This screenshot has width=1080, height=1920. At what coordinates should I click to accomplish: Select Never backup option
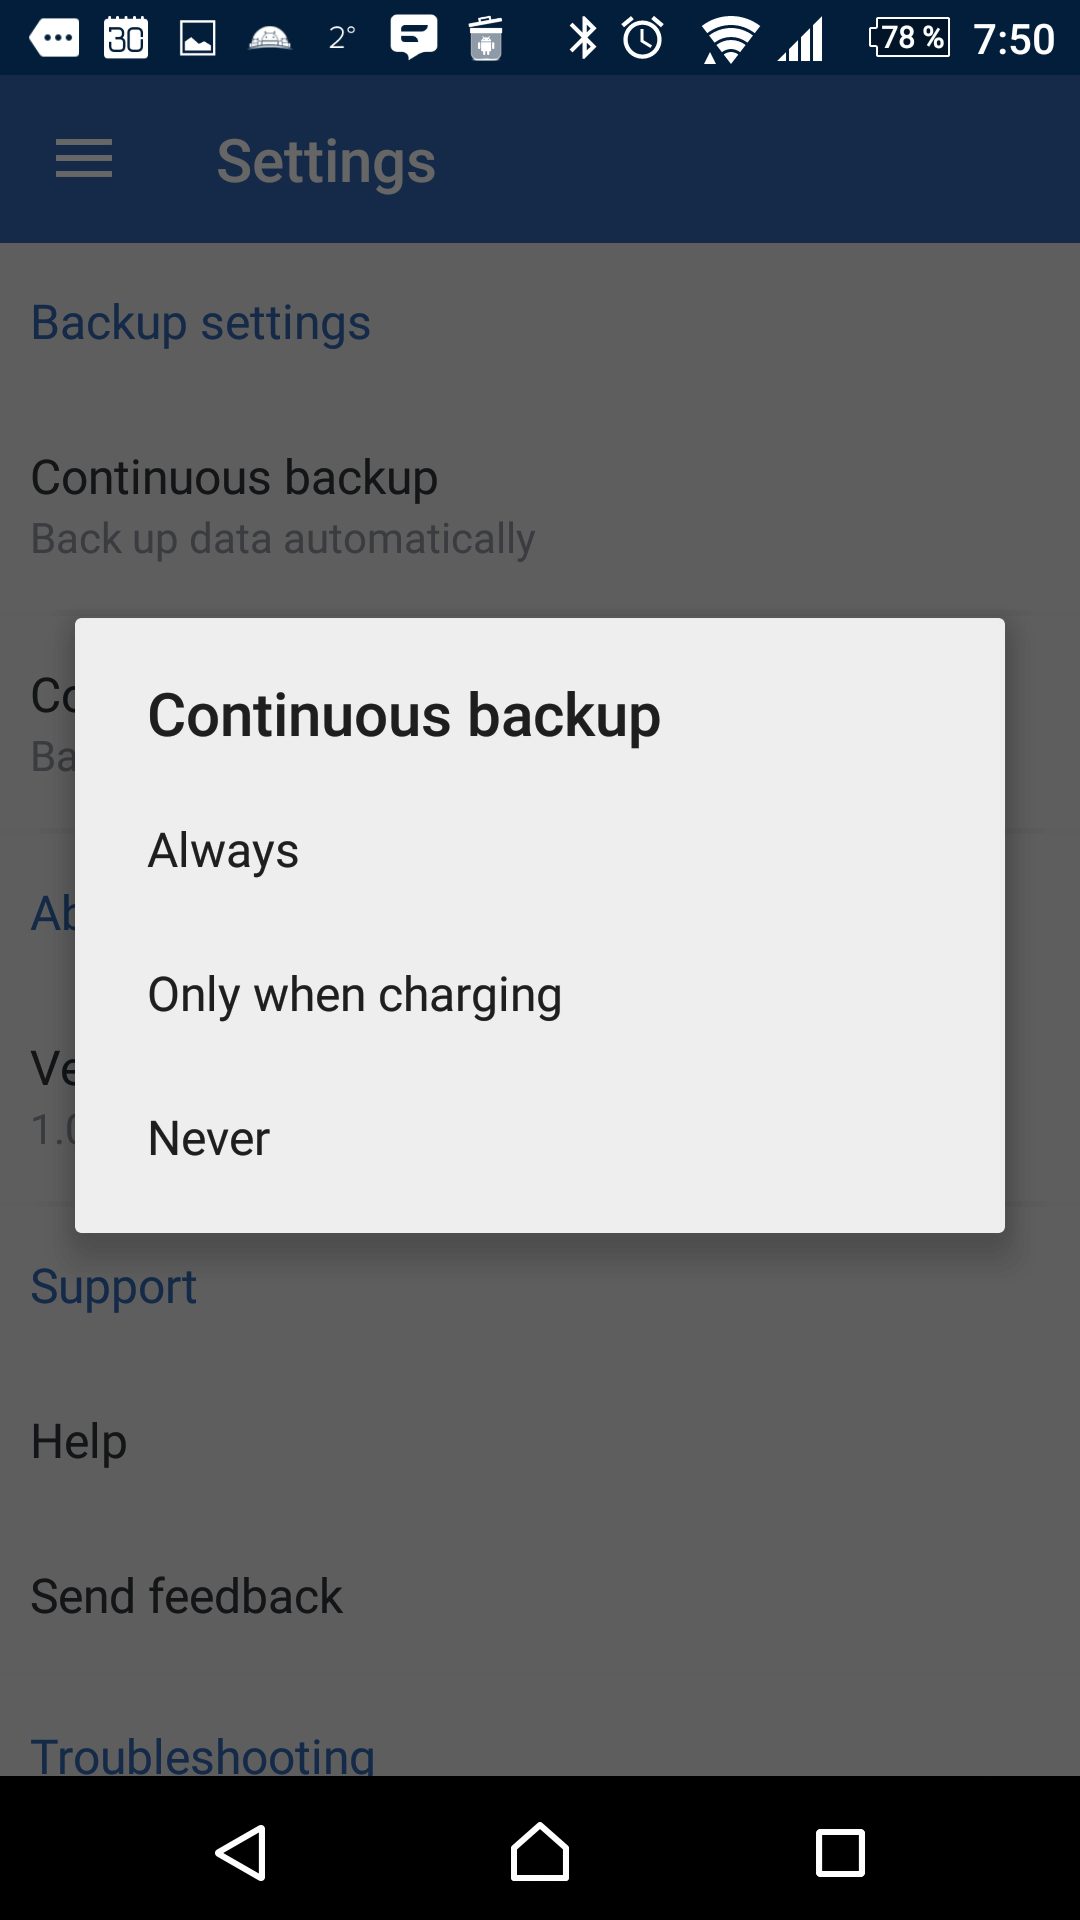click(540, 1139)
